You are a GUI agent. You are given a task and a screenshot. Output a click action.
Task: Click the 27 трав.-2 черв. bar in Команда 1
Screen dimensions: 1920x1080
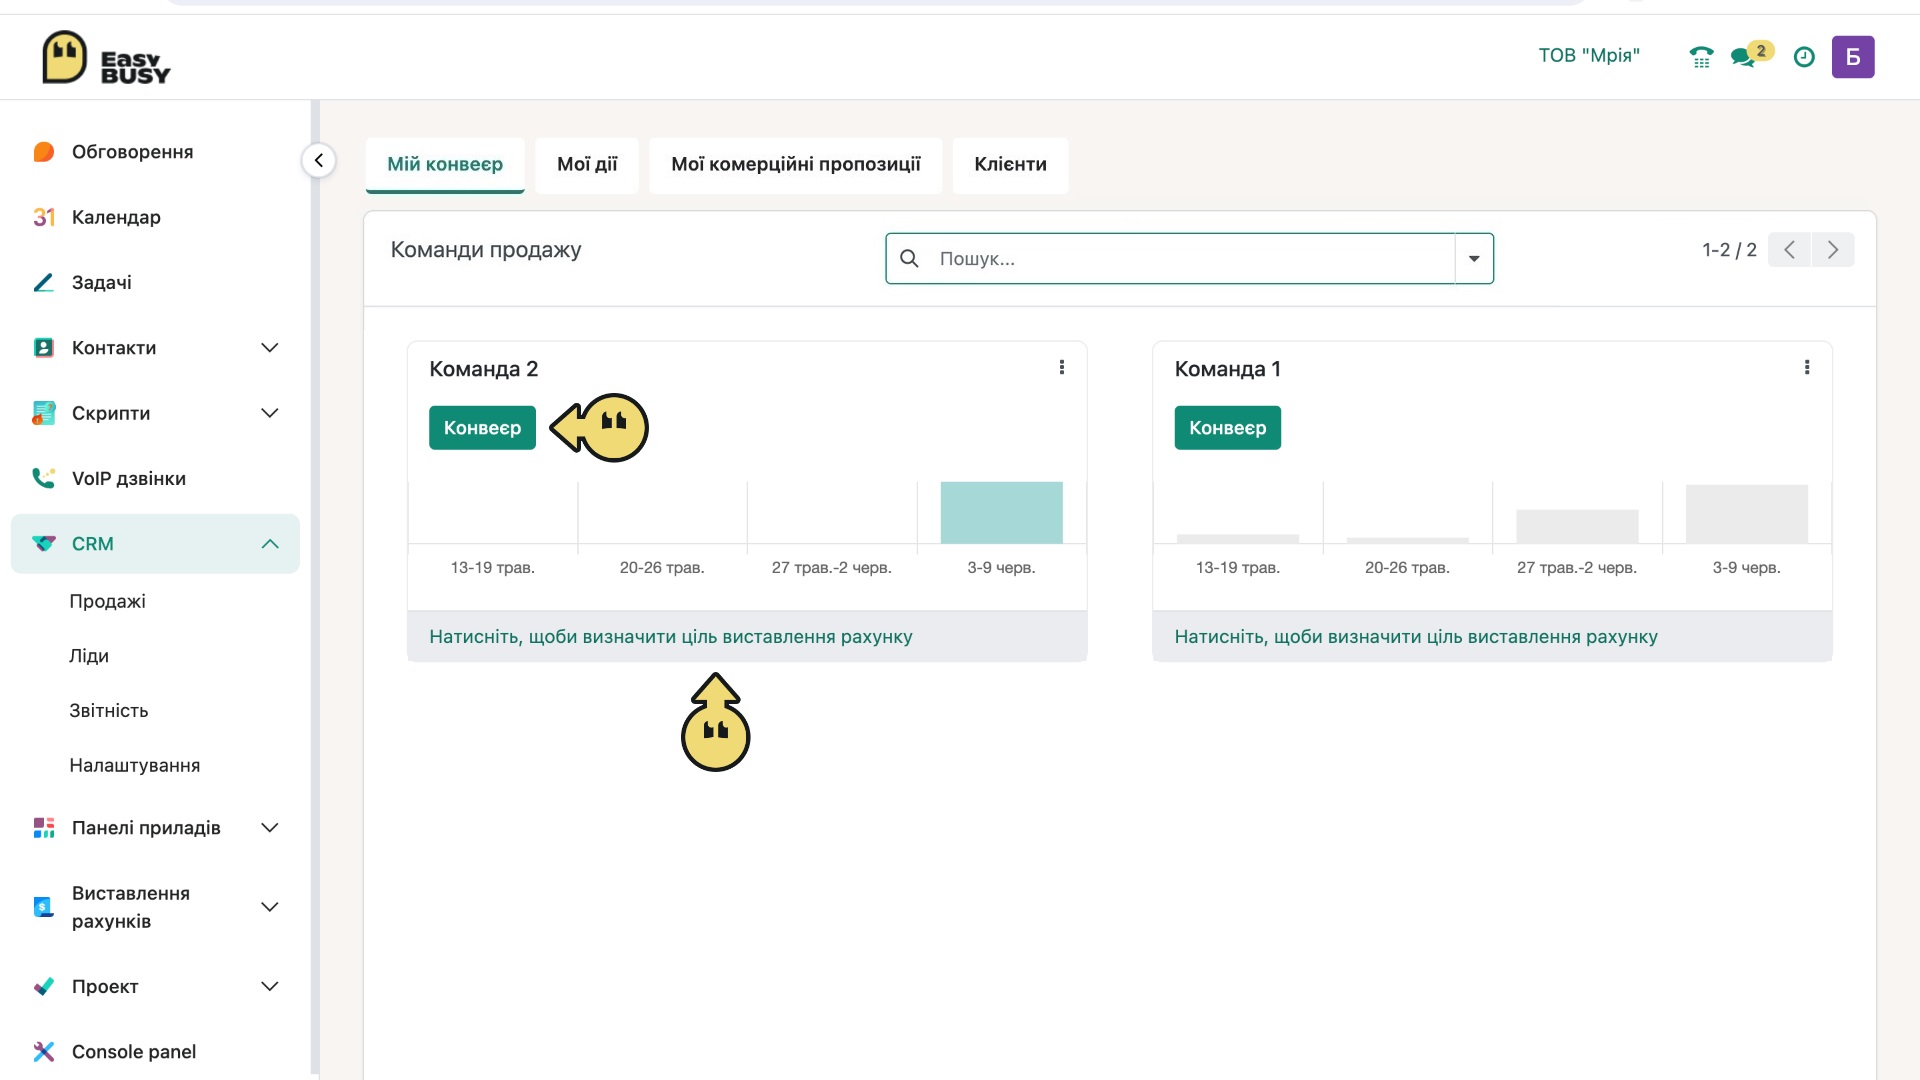point(1577,527)
